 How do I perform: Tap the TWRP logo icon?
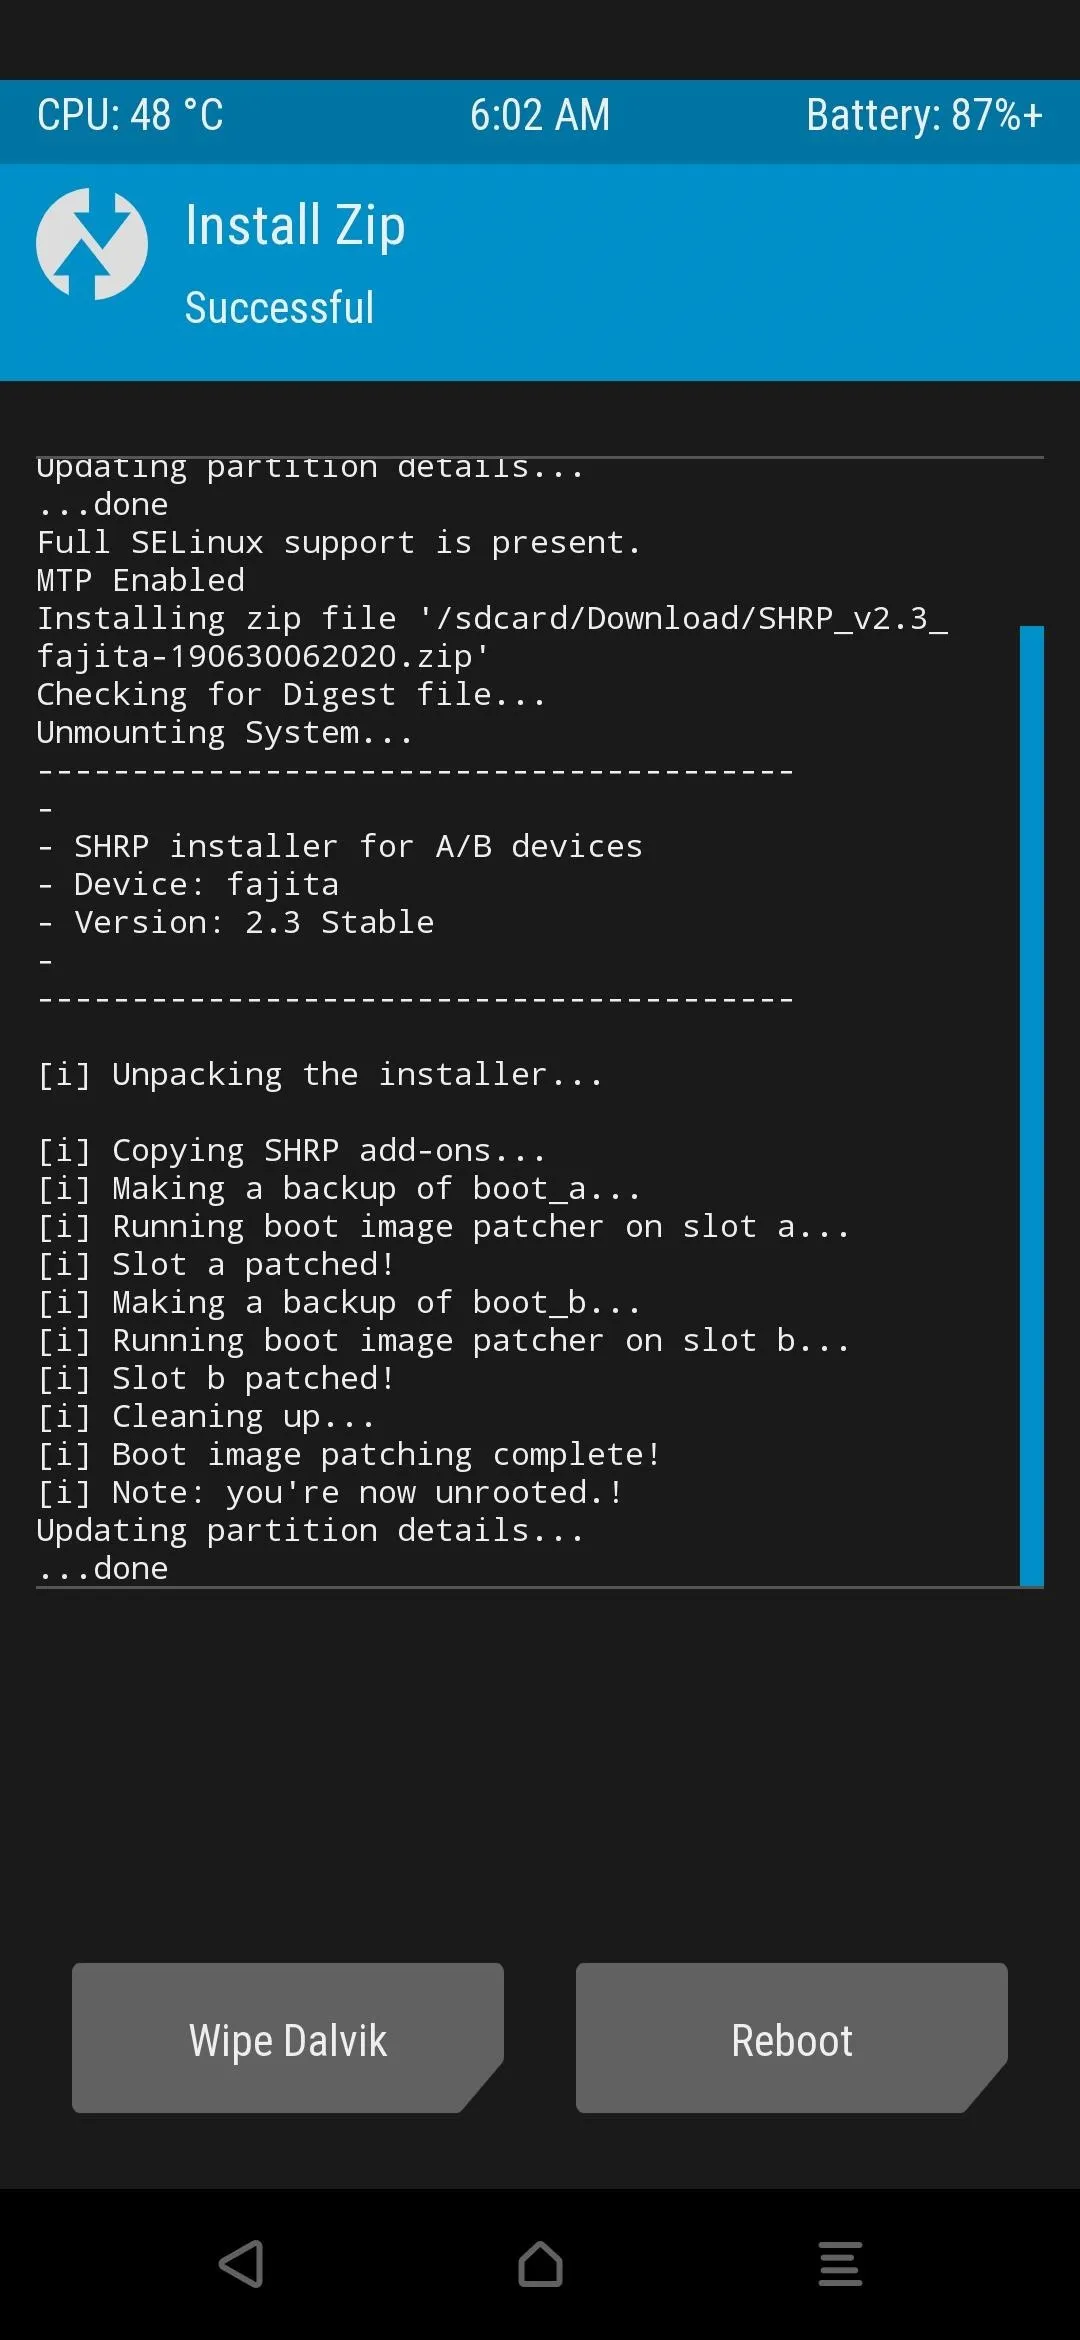click(92, 244)
